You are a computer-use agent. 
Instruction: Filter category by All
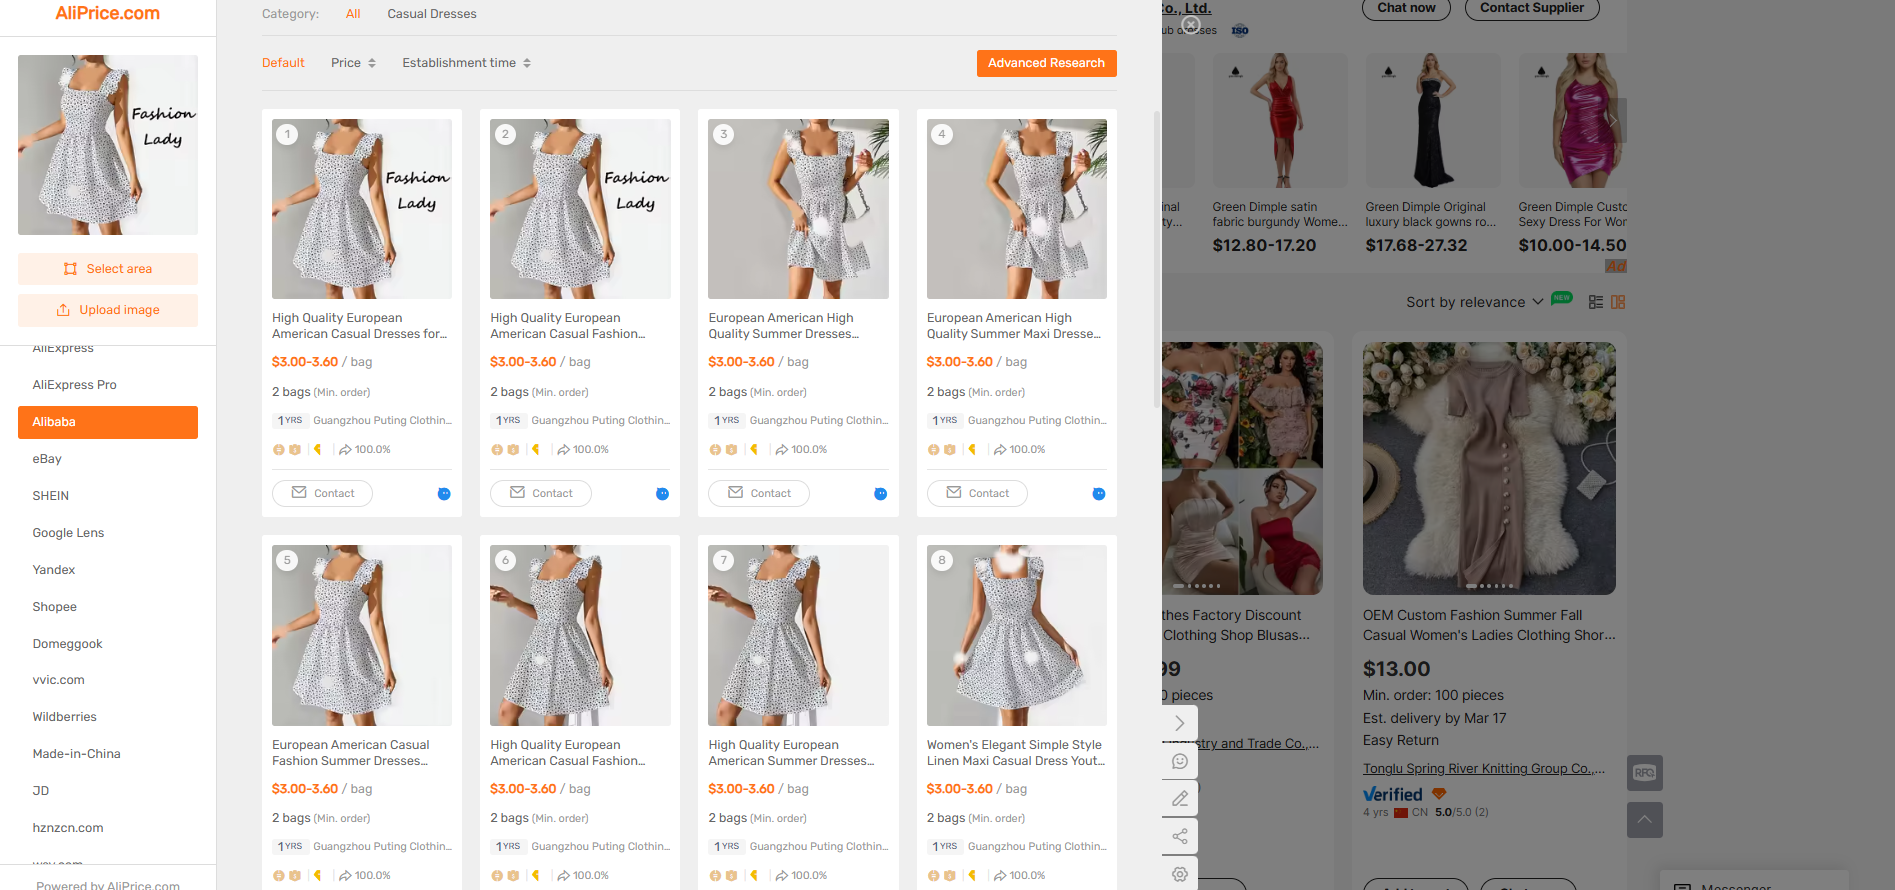point(353,14)
